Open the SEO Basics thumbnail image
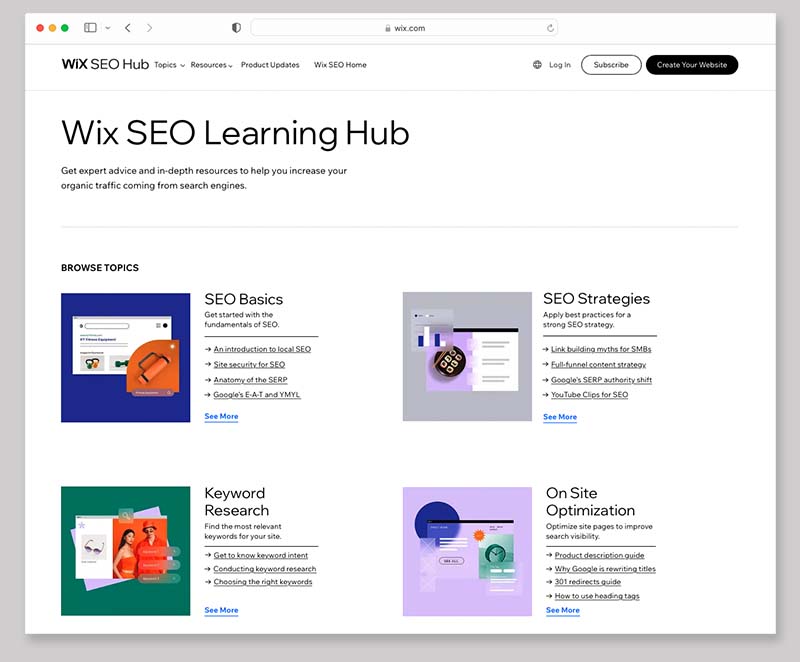 point(126,358)
